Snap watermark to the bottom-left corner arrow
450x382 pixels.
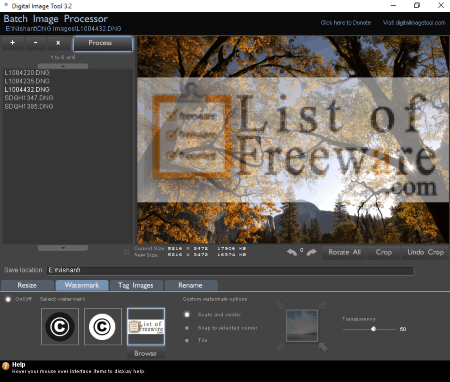280,347
